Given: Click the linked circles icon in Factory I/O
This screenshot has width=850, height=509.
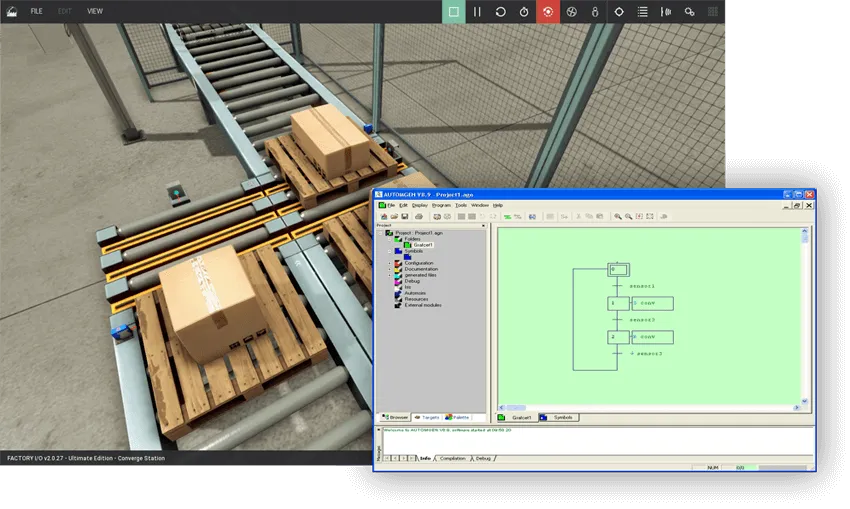Looking at the screenshot, I should [690, 11].
